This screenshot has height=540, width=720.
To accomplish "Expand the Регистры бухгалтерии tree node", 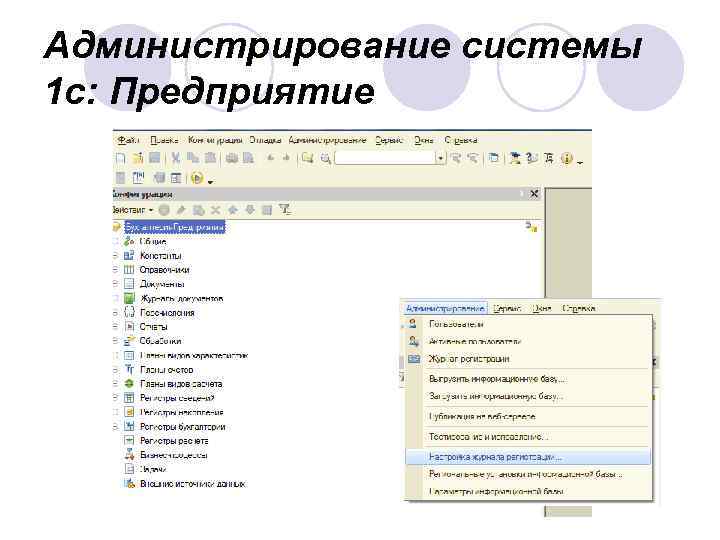I will [x=115, y=427].
